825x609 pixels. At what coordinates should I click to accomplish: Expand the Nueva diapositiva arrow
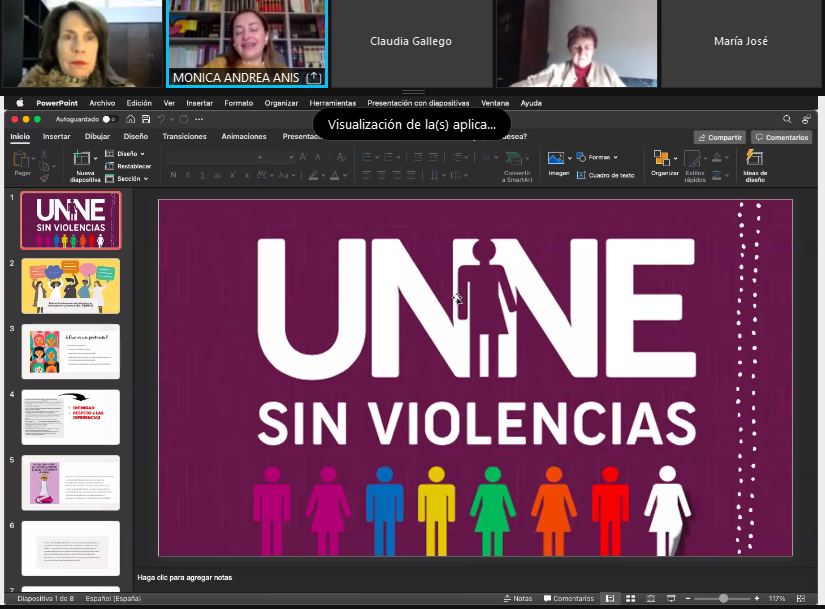coord(95,158)
